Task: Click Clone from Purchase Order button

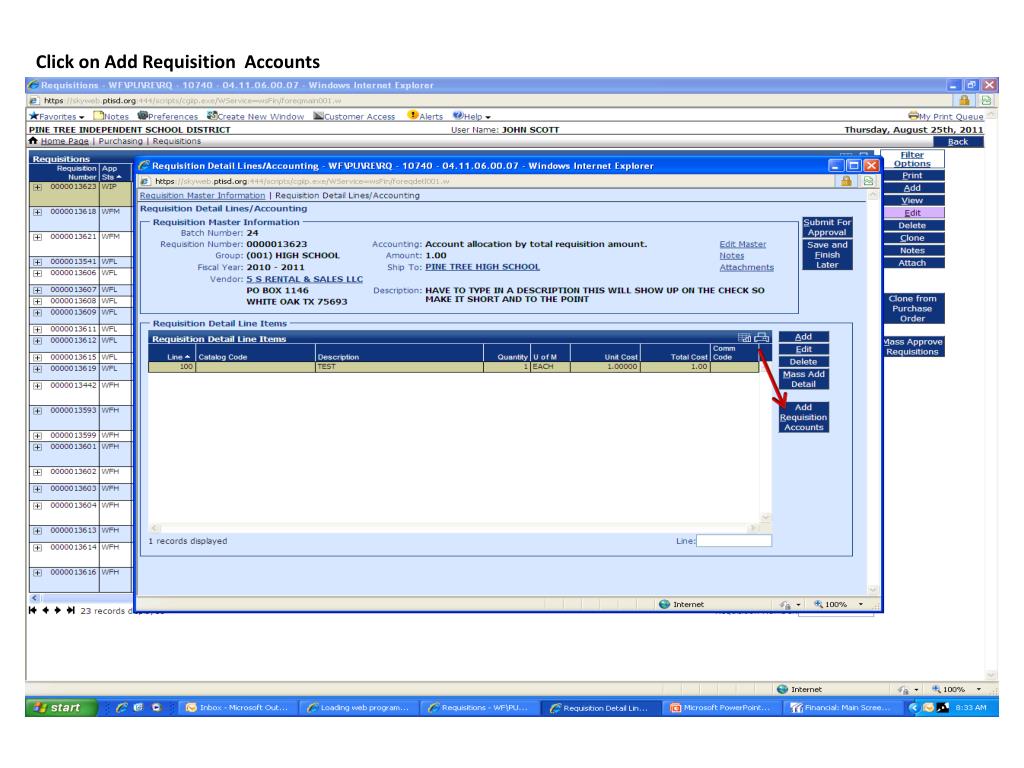Action: tap(912, 308)
